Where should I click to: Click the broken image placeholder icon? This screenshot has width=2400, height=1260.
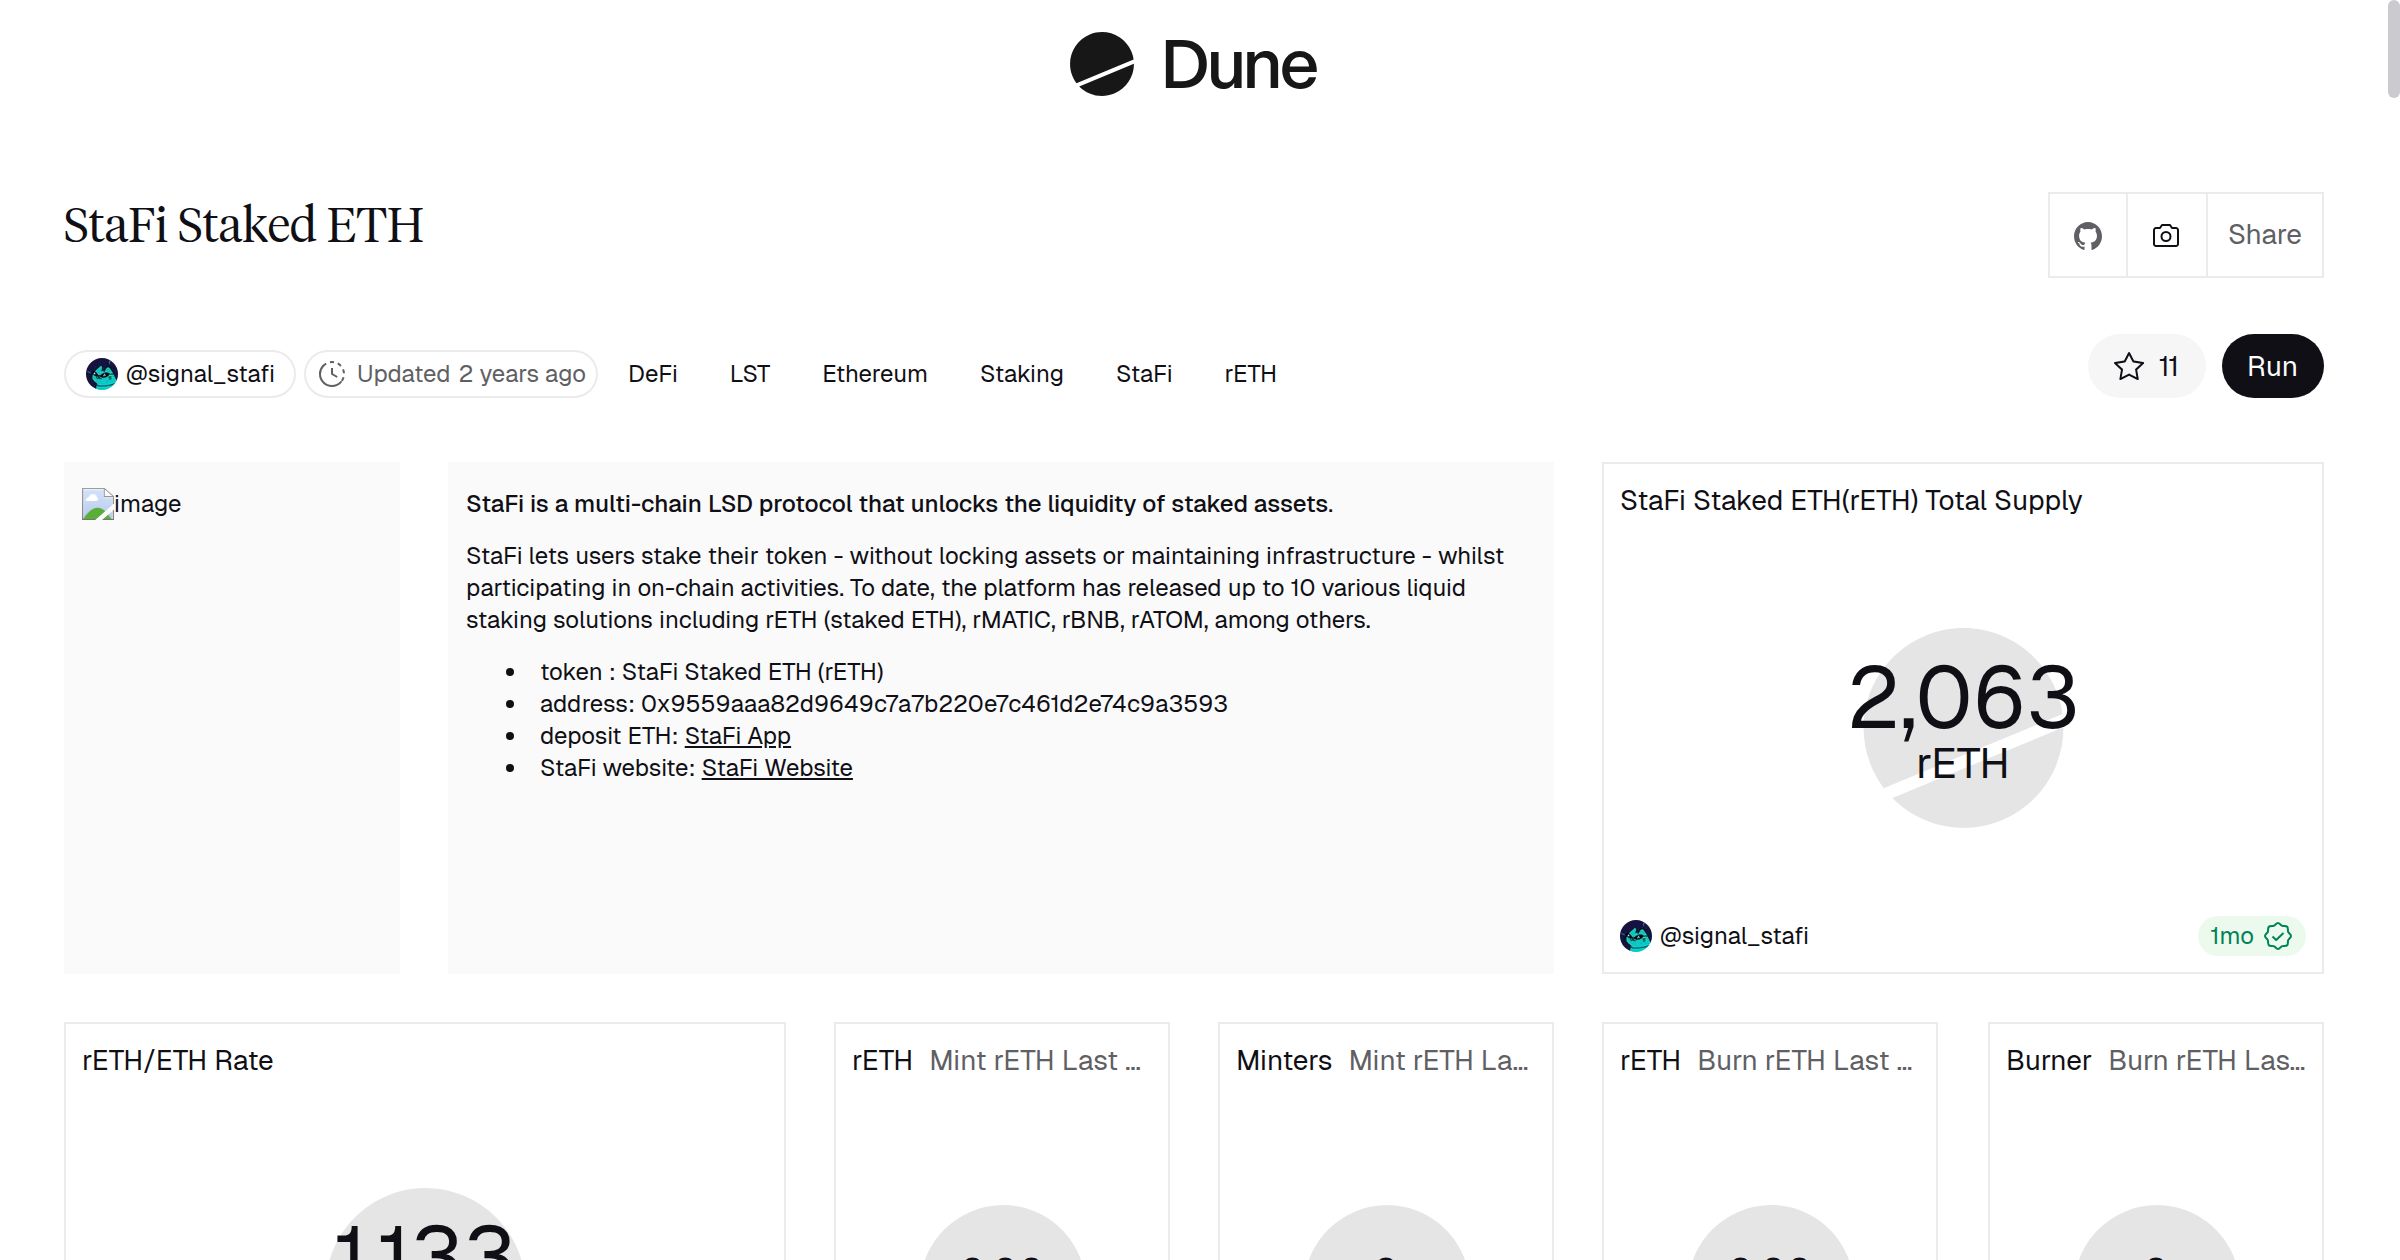click(97, 504)
